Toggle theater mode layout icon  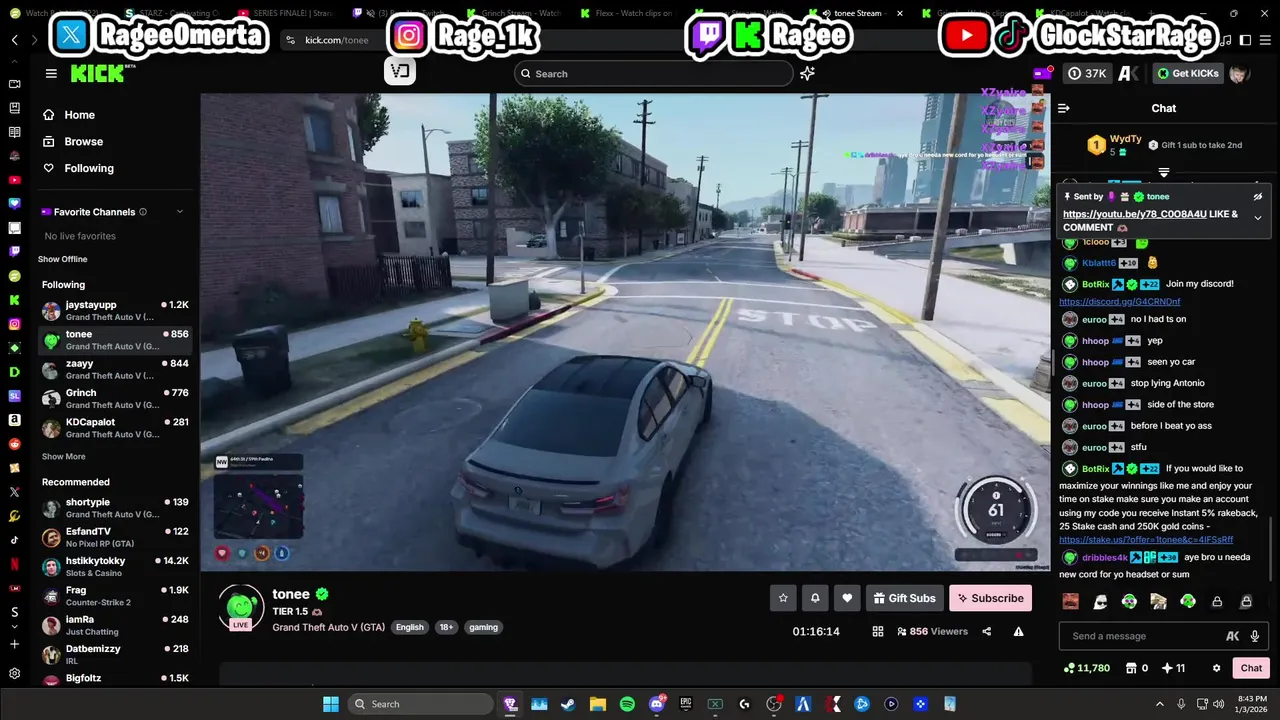click(x=878, y=632)
